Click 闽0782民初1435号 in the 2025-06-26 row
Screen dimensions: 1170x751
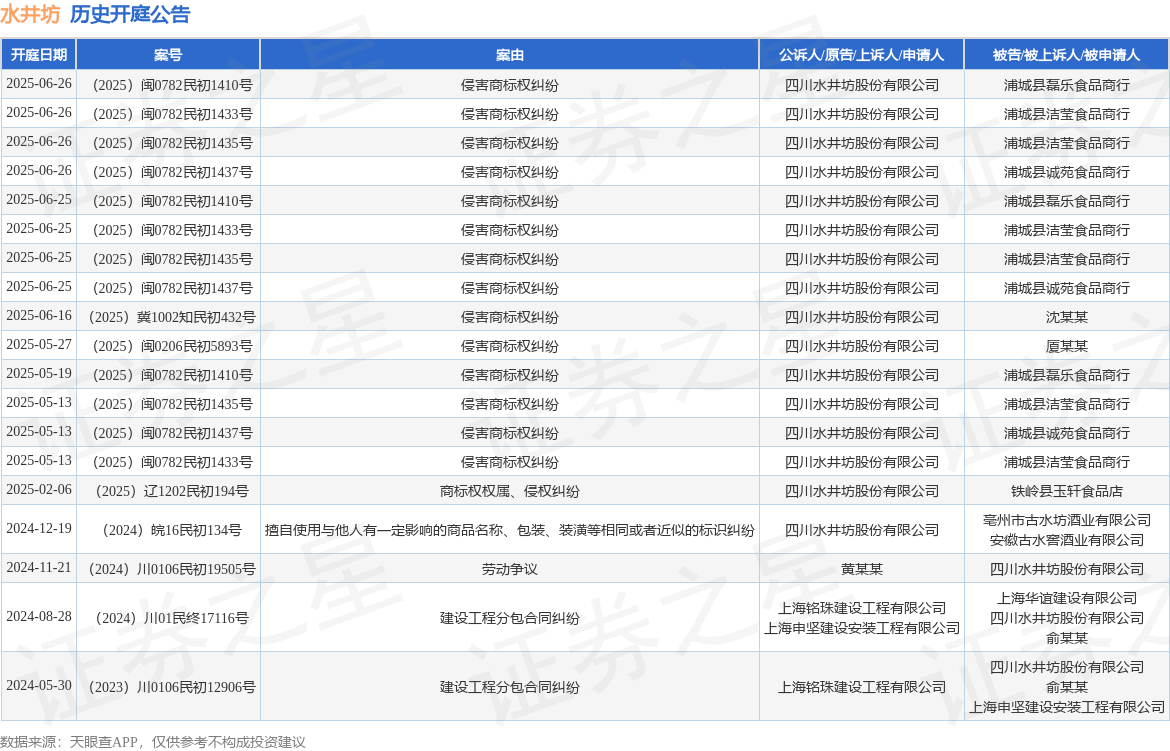point(171,143)
